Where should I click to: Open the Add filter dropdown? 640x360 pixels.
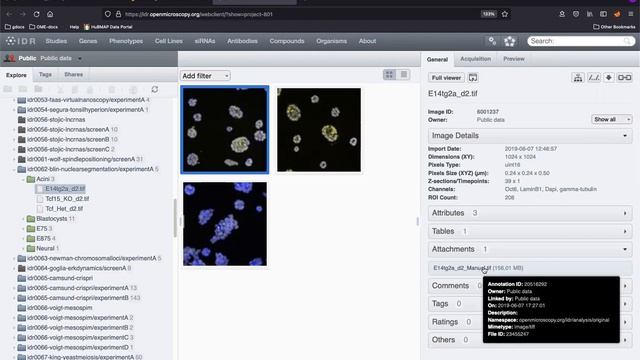coord(205,76)
